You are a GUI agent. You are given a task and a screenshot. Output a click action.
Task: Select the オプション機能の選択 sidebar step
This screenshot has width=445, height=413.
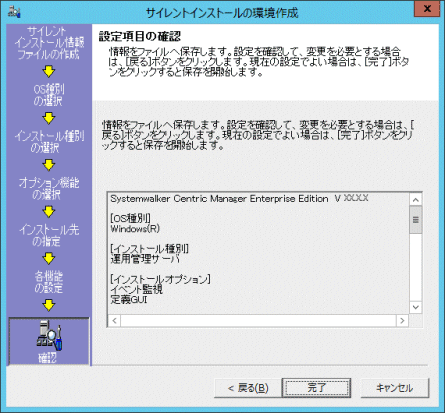point(49,188)
